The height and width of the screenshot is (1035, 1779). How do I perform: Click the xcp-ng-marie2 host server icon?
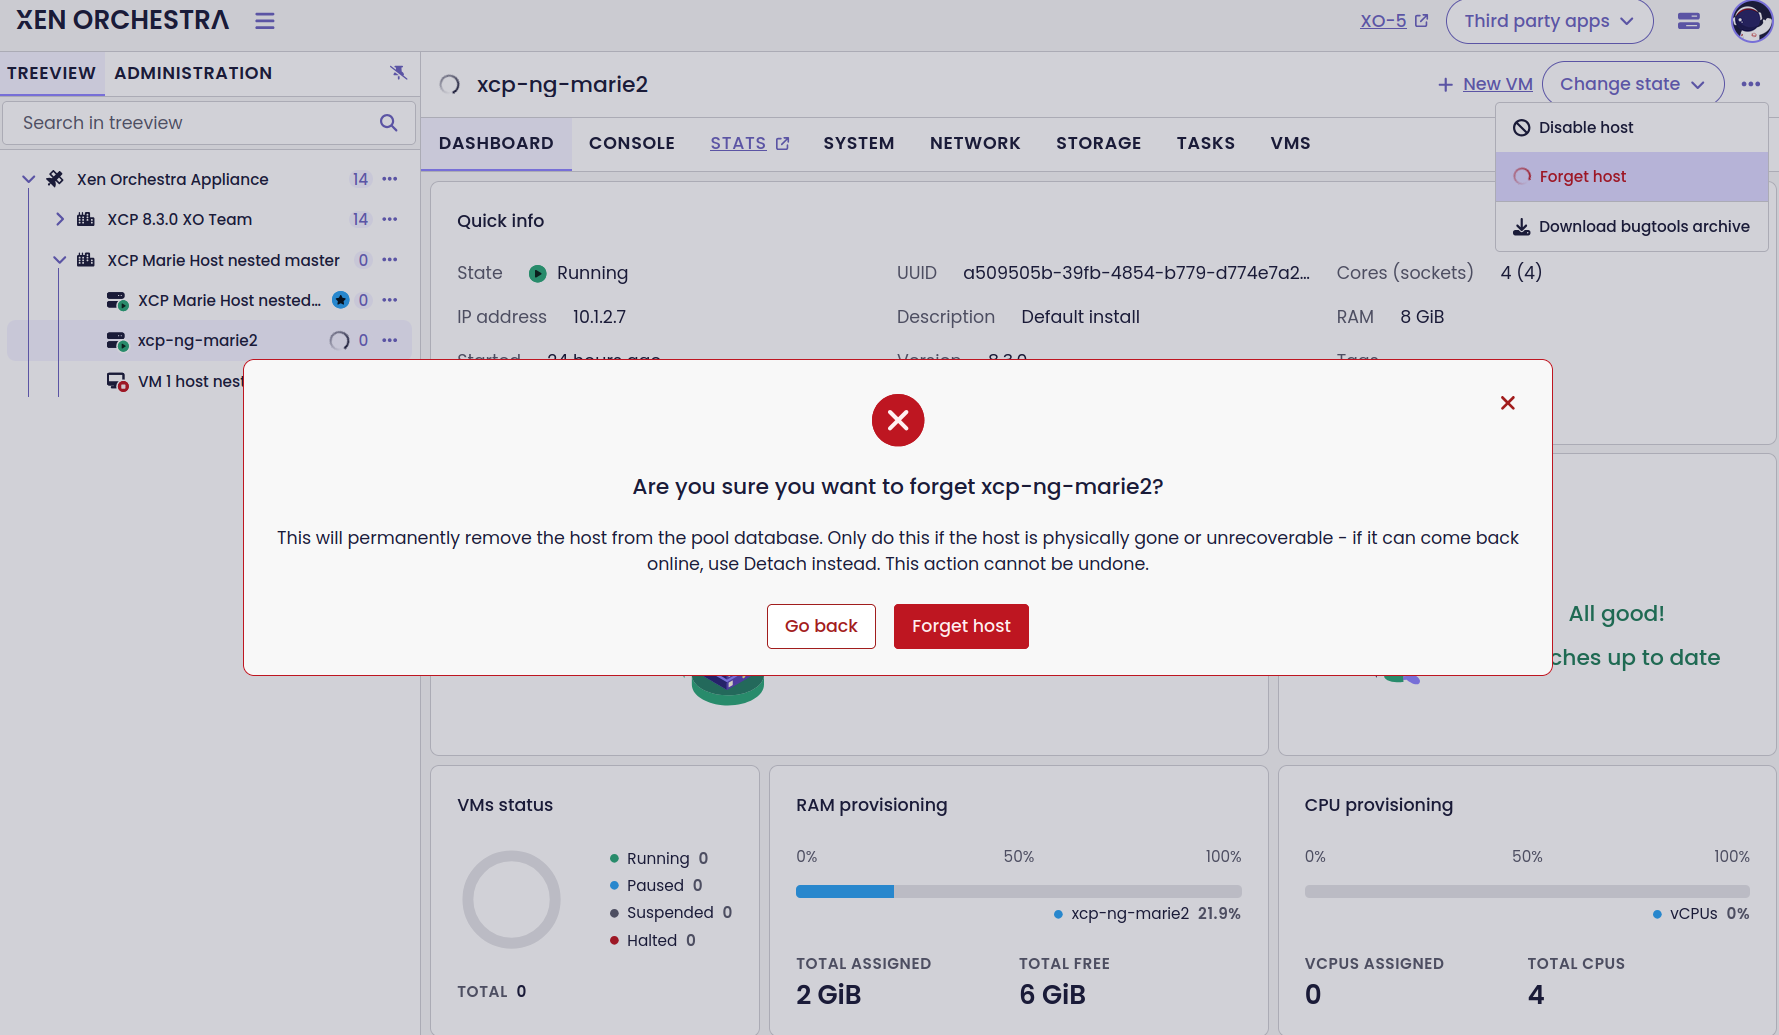pyautogui.click(x=117, y=341)
